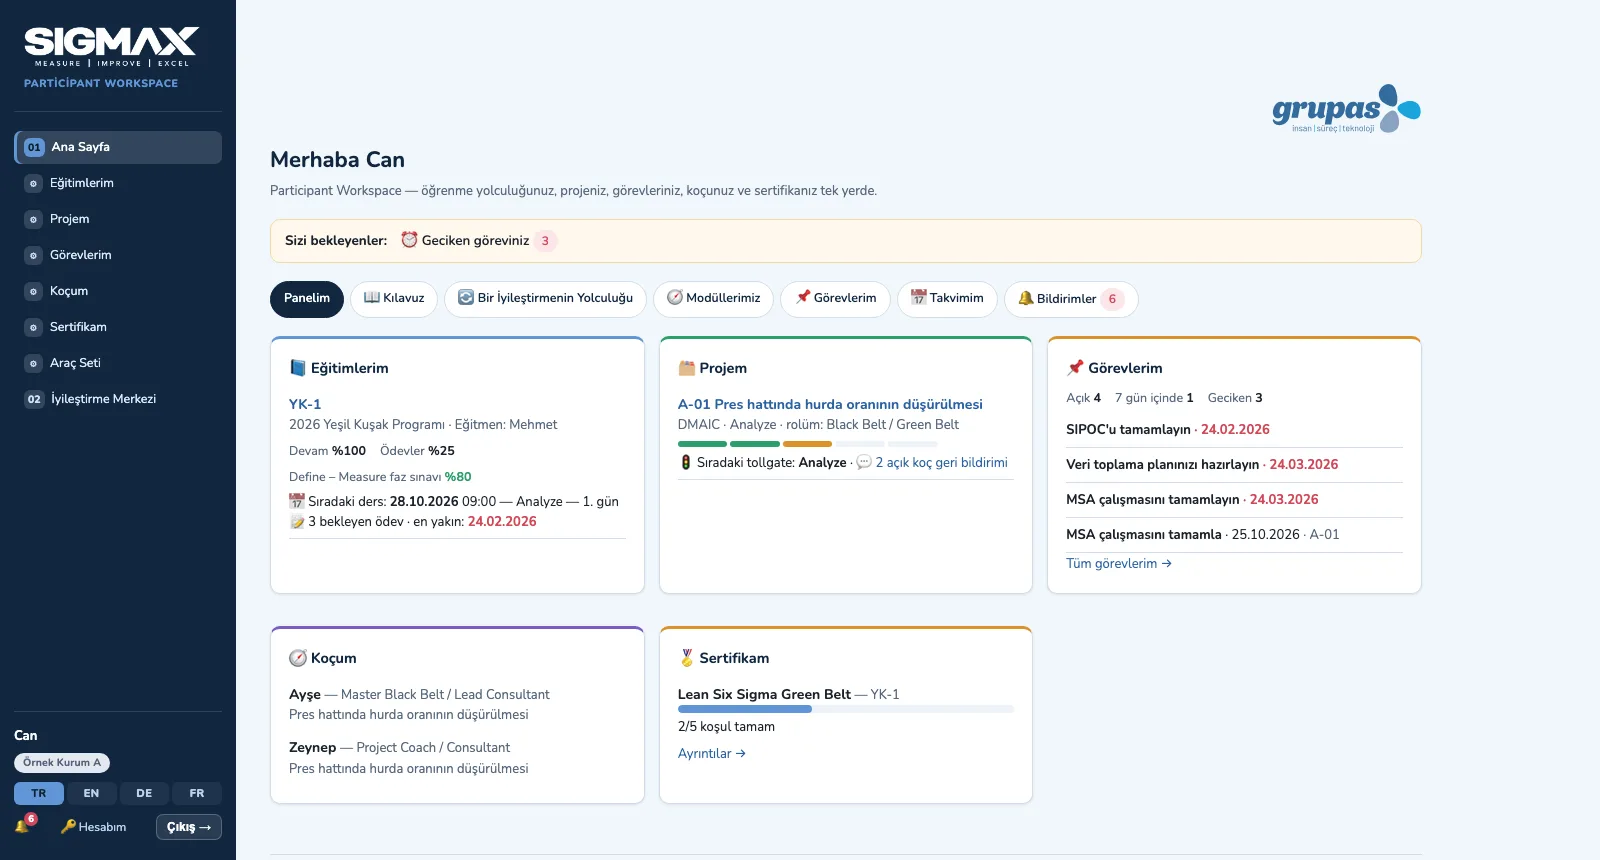Viewport: 1600px width, 860px height.
Task: Click the Green Belt certificate progress bar
Action: click(x=846, y=709)
